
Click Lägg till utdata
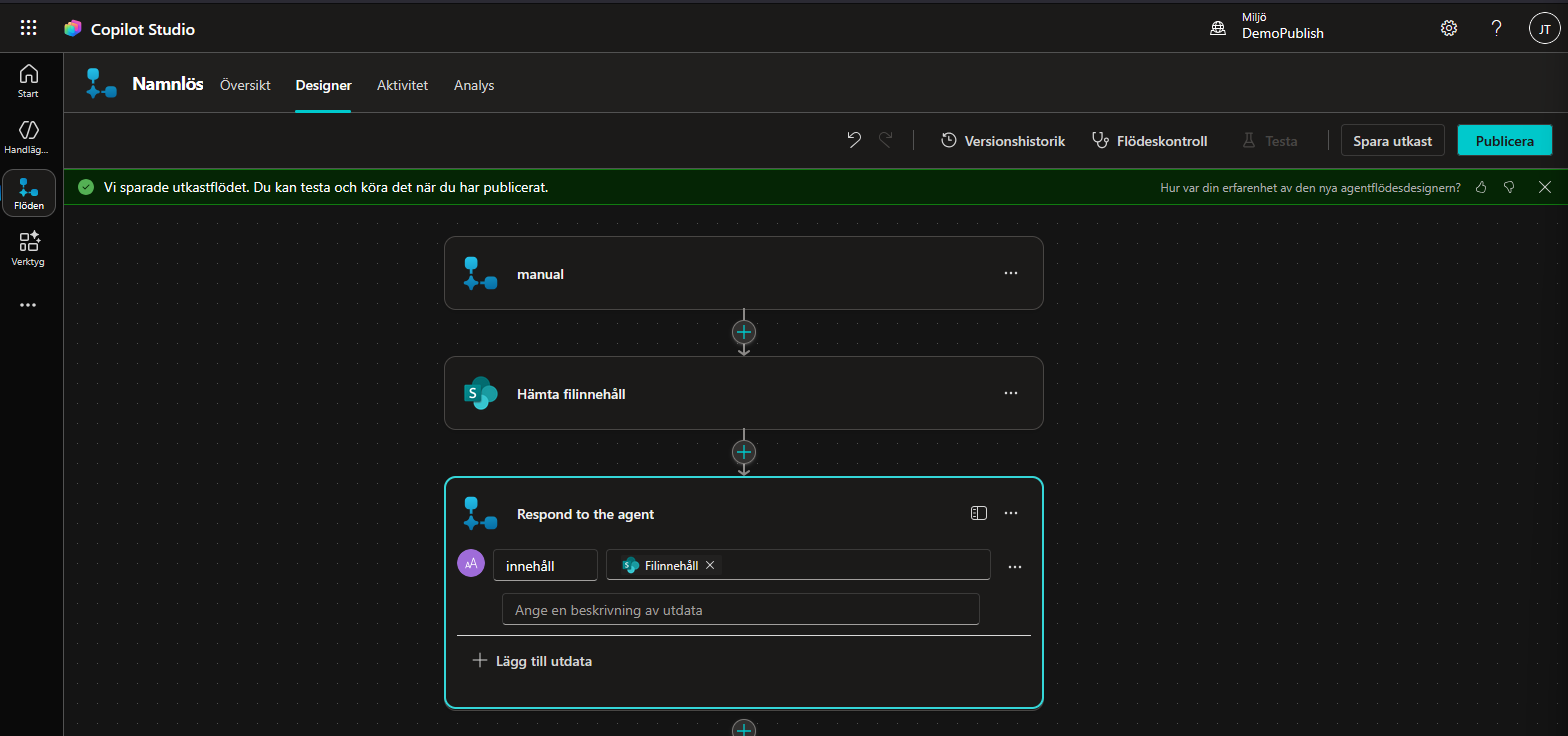point(532,661)
